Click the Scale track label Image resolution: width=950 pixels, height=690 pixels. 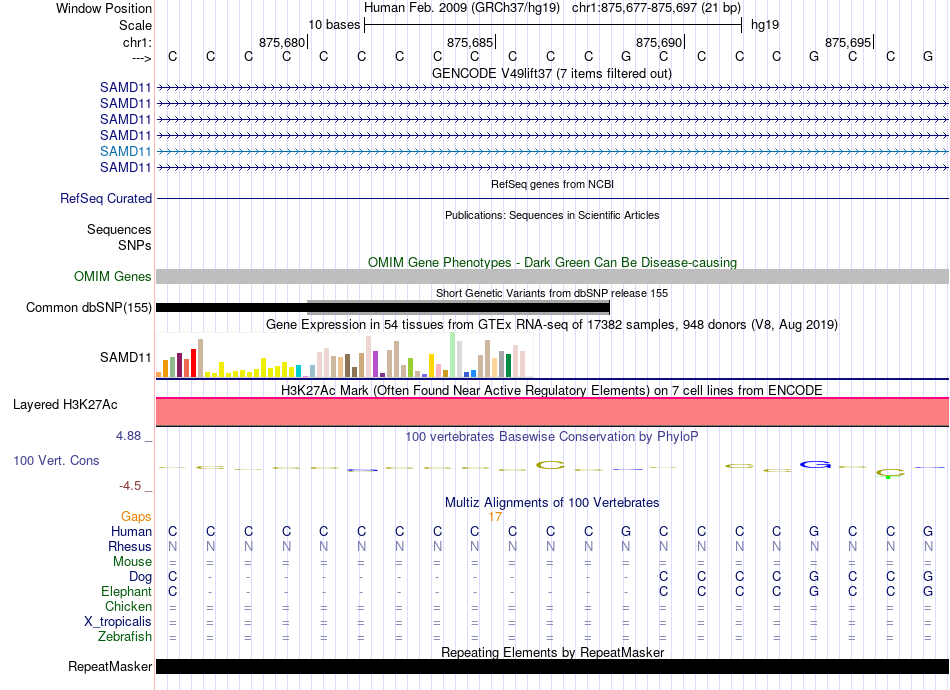[135, 25]
